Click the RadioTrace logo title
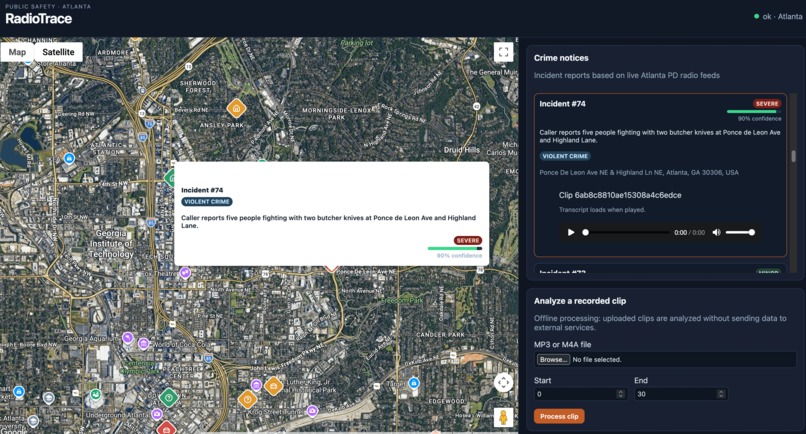The width and height of the screenshot is (806, 434). pos(39,19)
